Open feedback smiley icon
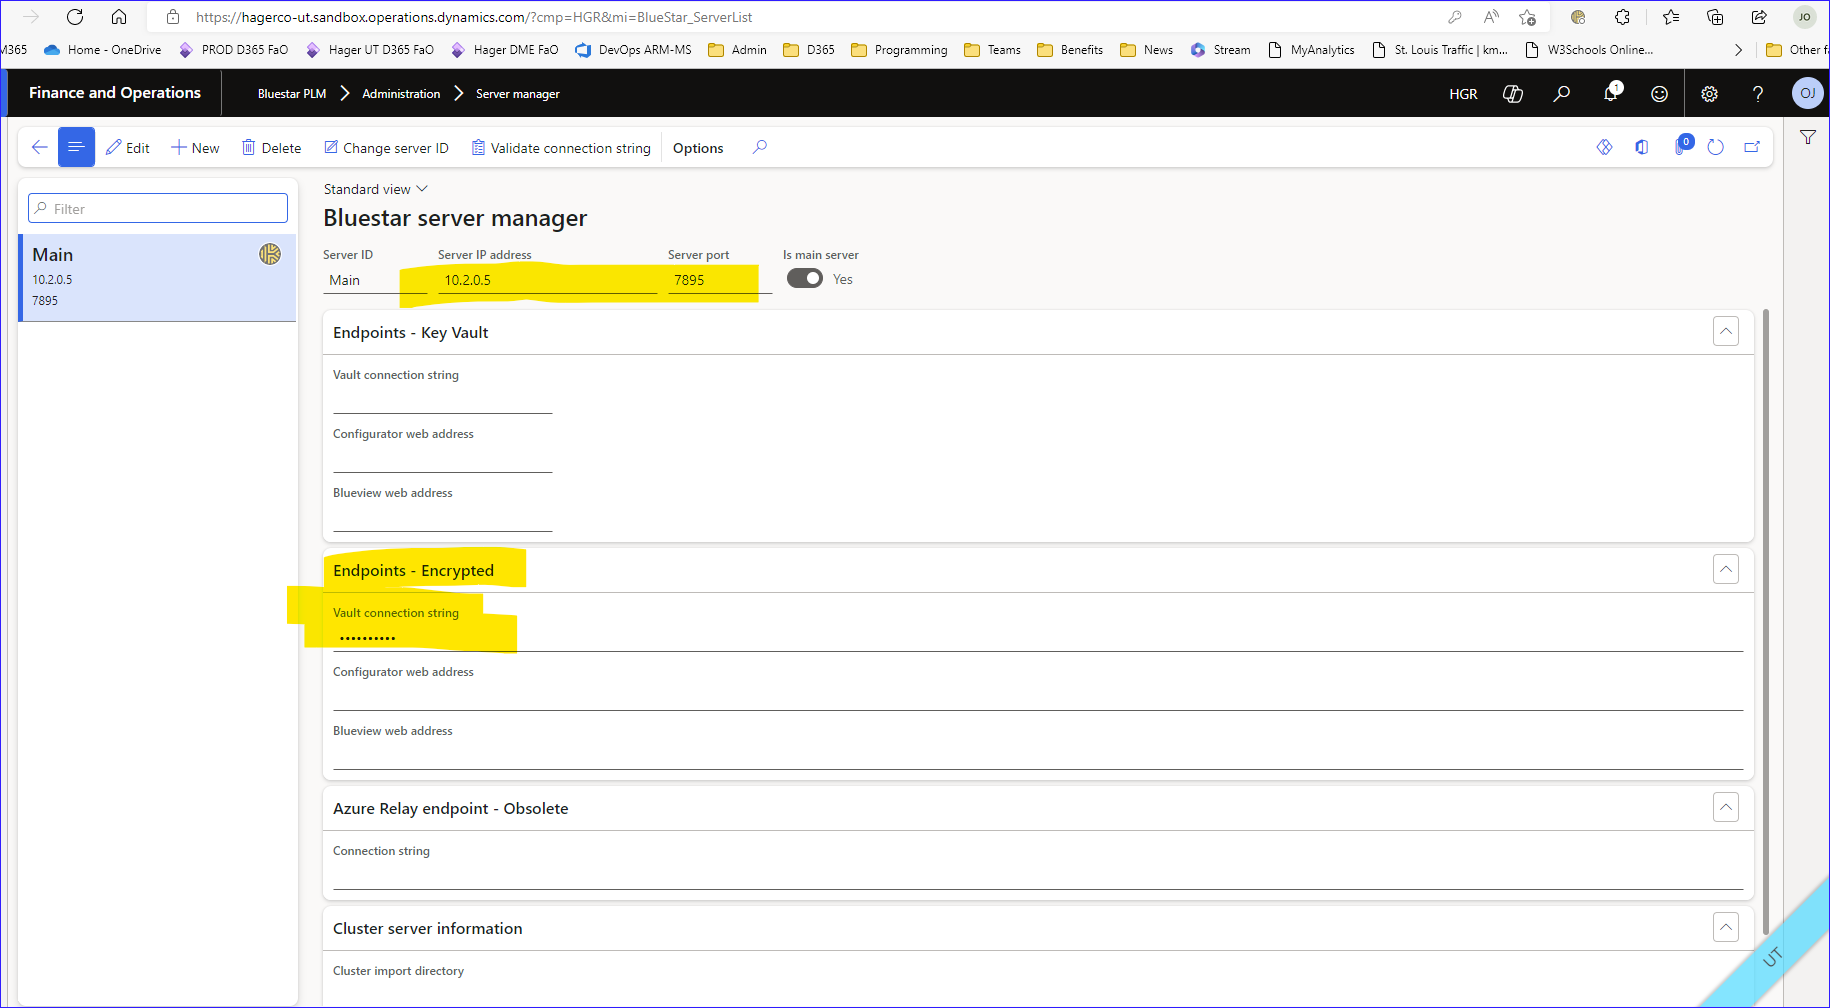The image size is (1830, 1008). [1659, 93]
